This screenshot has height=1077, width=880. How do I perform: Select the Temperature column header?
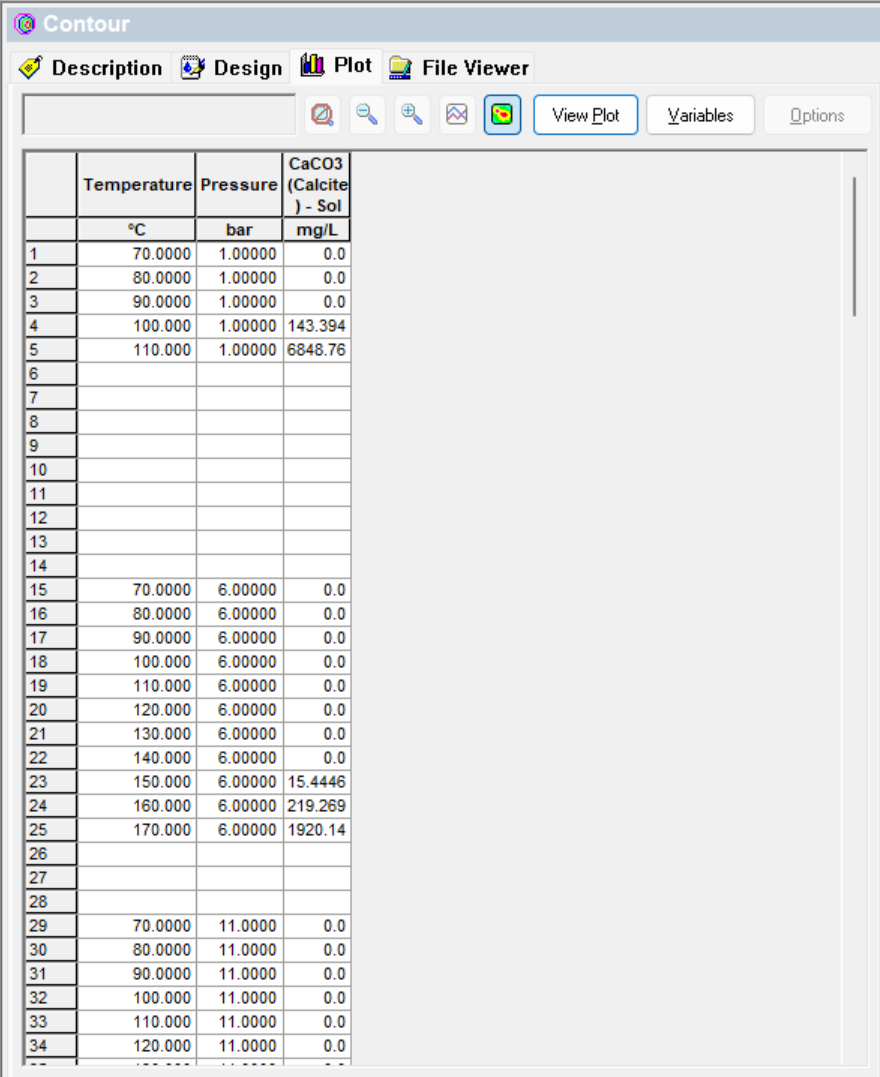(x=137, y=185)
